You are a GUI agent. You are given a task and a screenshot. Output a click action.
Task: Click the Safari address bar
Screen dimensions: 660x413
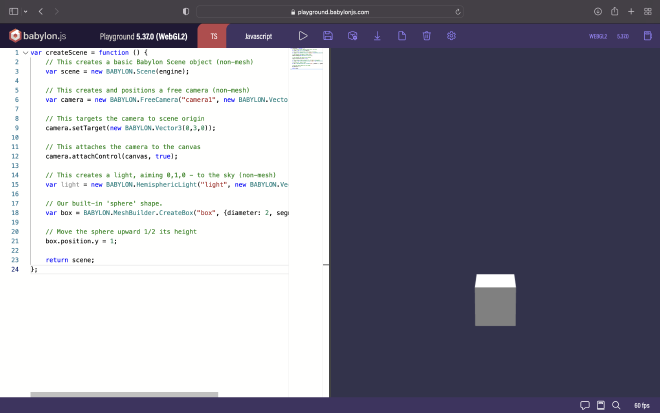pyautogui.click(x=330, y=11)
